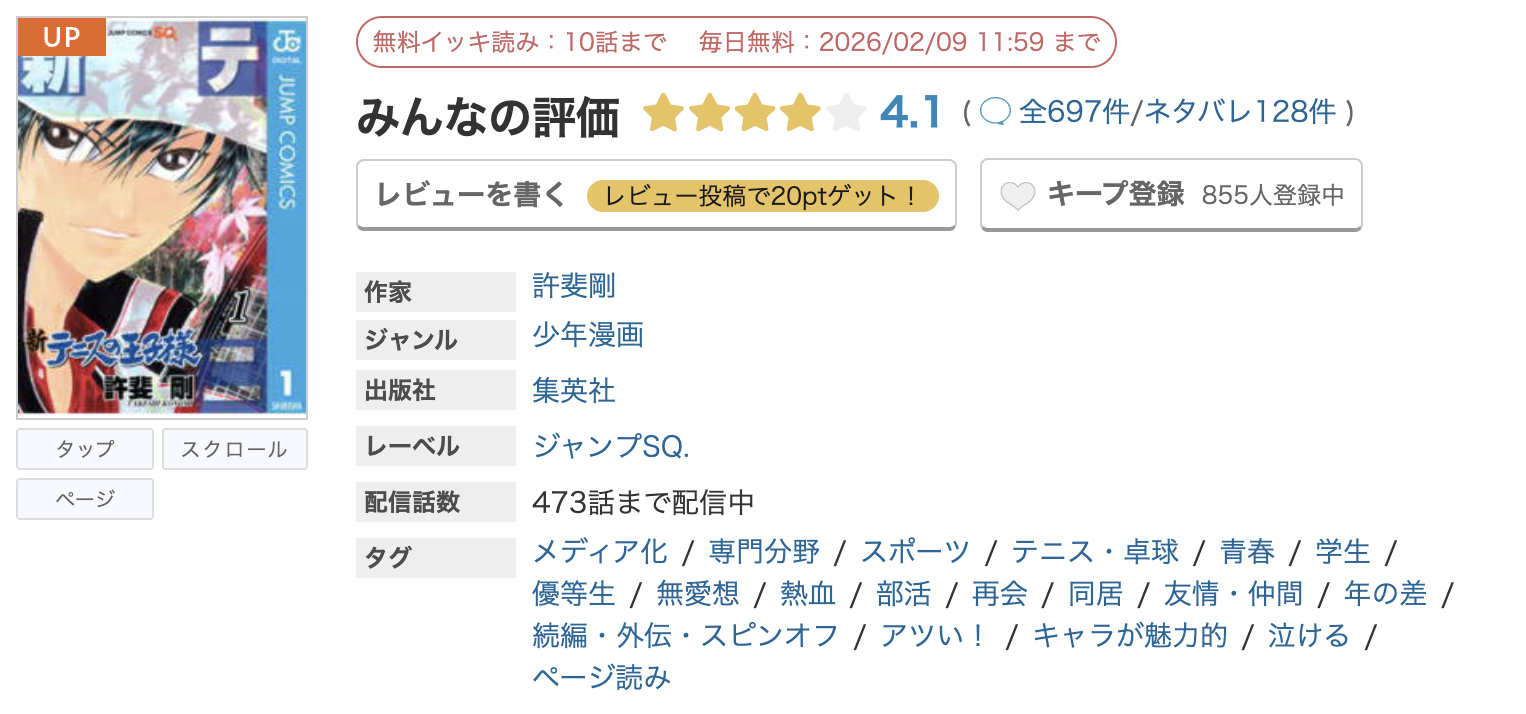
Task: Select the タップ reading mode button
Action: [x=84, y=448]
